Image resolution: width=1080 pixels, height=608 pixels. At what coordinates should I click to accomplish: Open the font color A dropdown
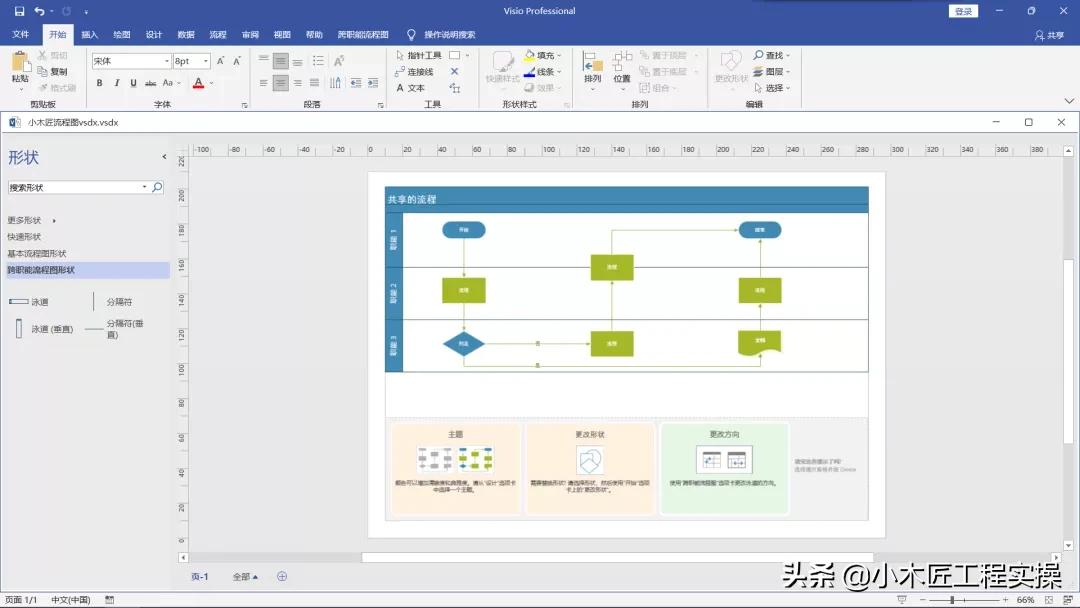[x=211, y=83]
